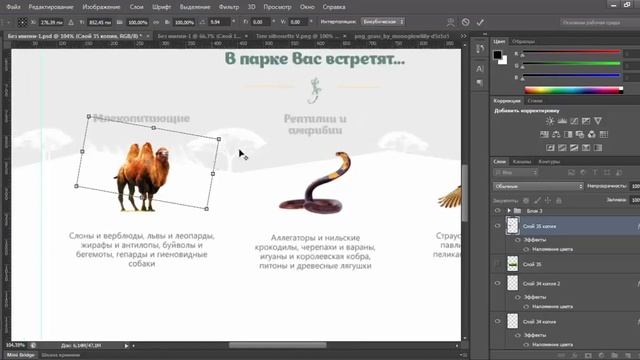Add a Brightness/Contrast adjustment (sun icon)
640x360 pixels.
[x=550, y=121]
